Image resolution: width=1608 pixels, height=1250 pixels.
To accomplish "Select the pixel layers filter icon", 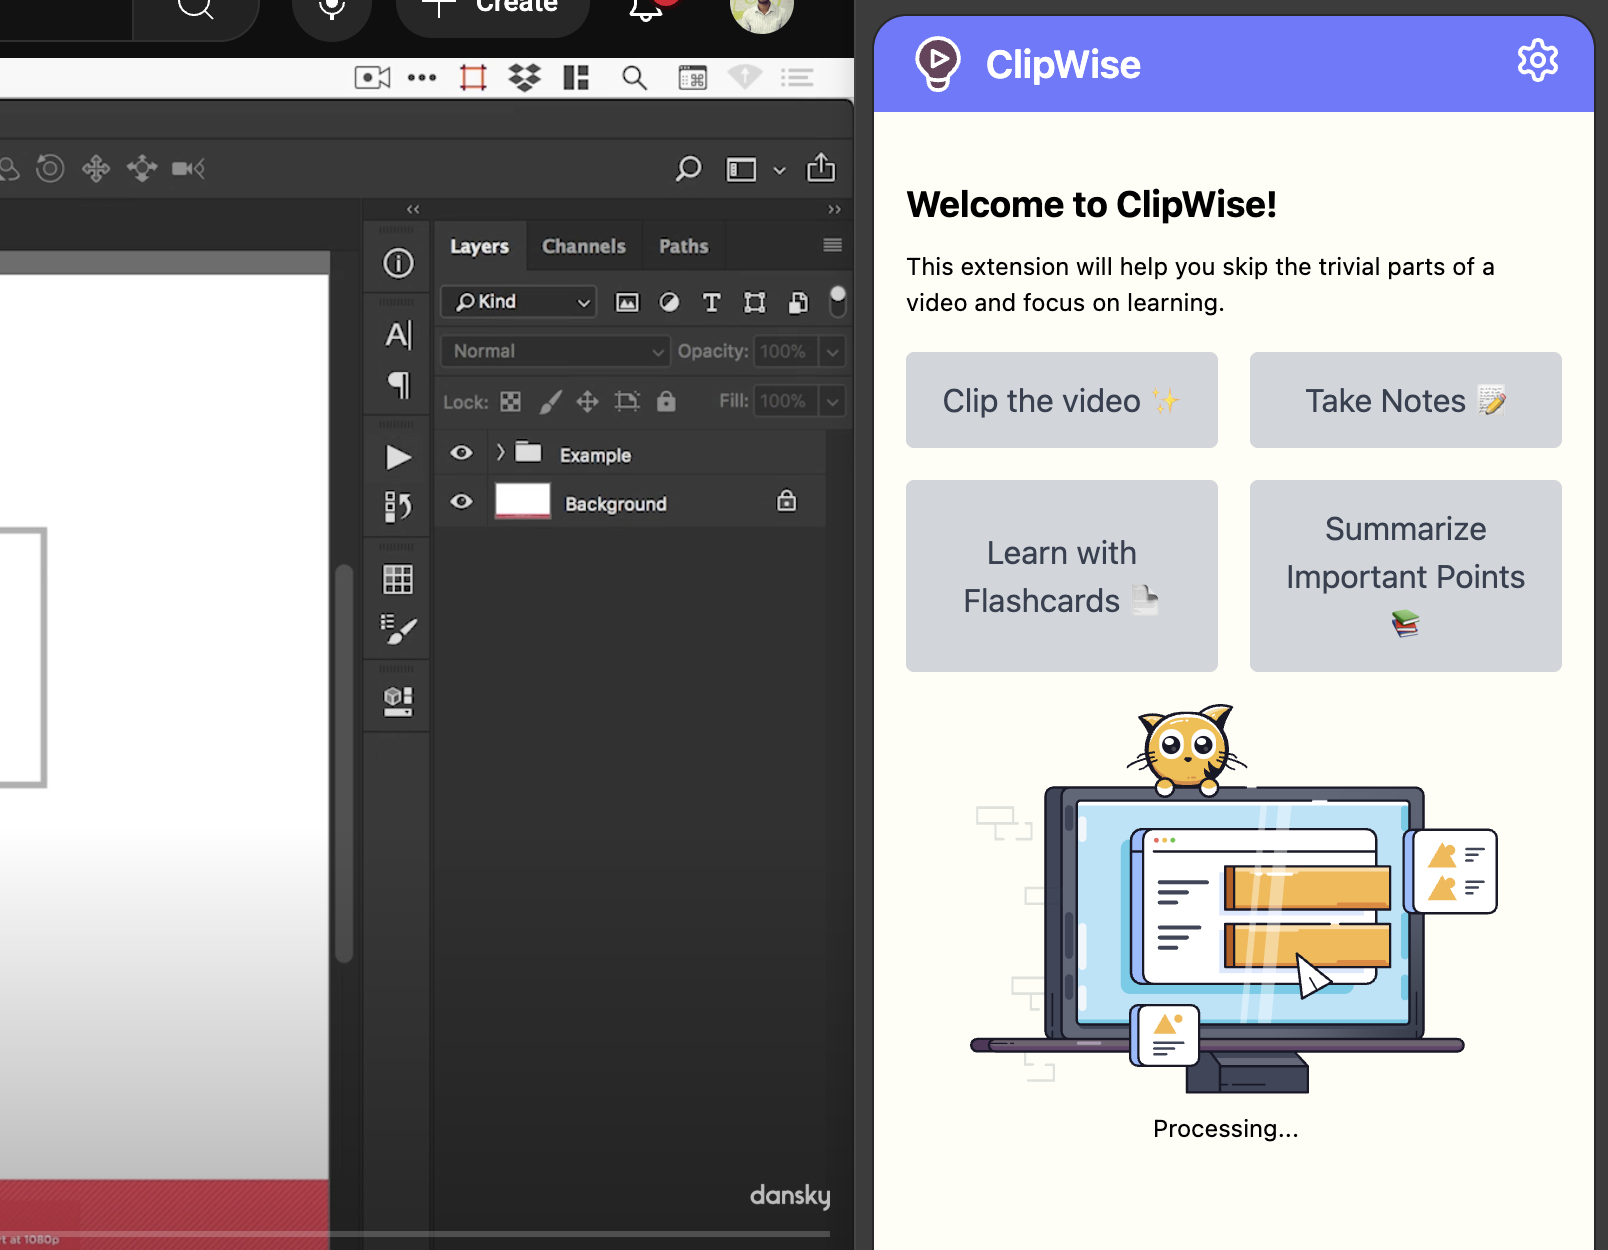I will [x=627, y=303].
